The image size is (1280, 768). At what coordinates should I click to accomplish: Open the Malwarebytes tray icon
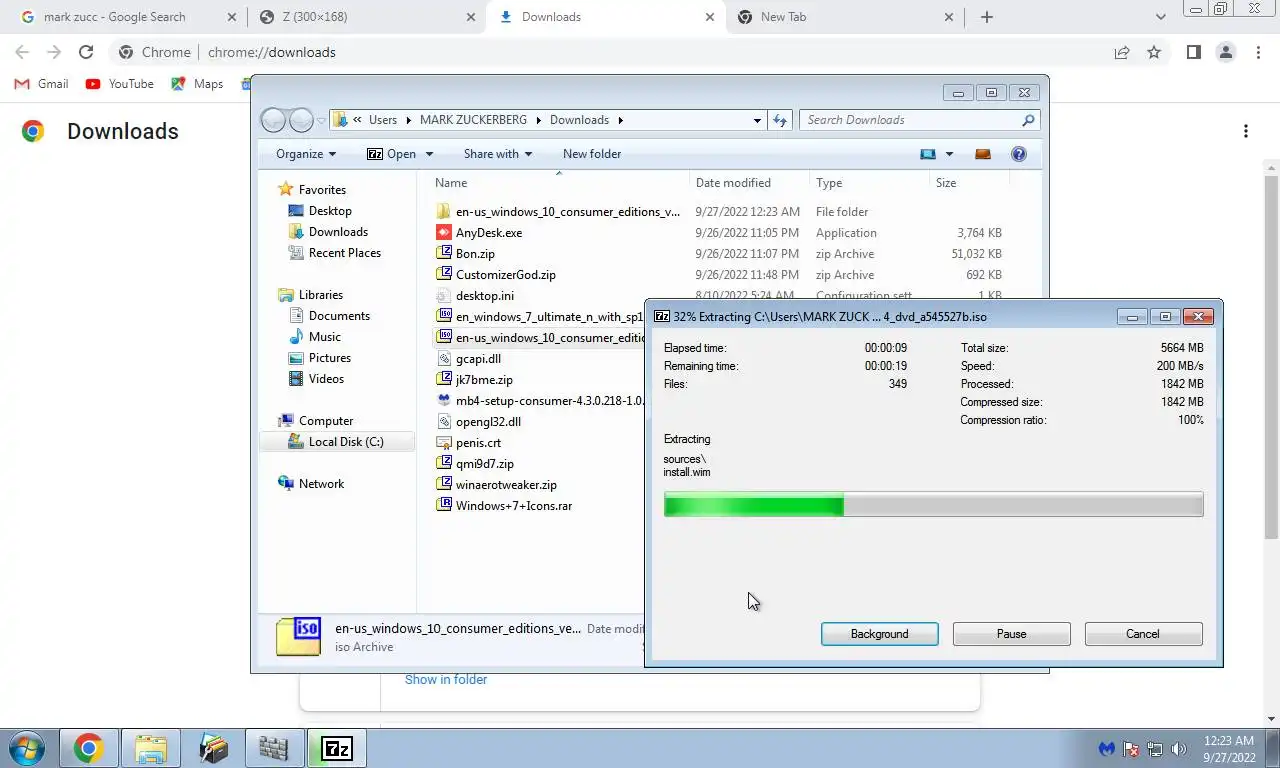pos(1107,749)
